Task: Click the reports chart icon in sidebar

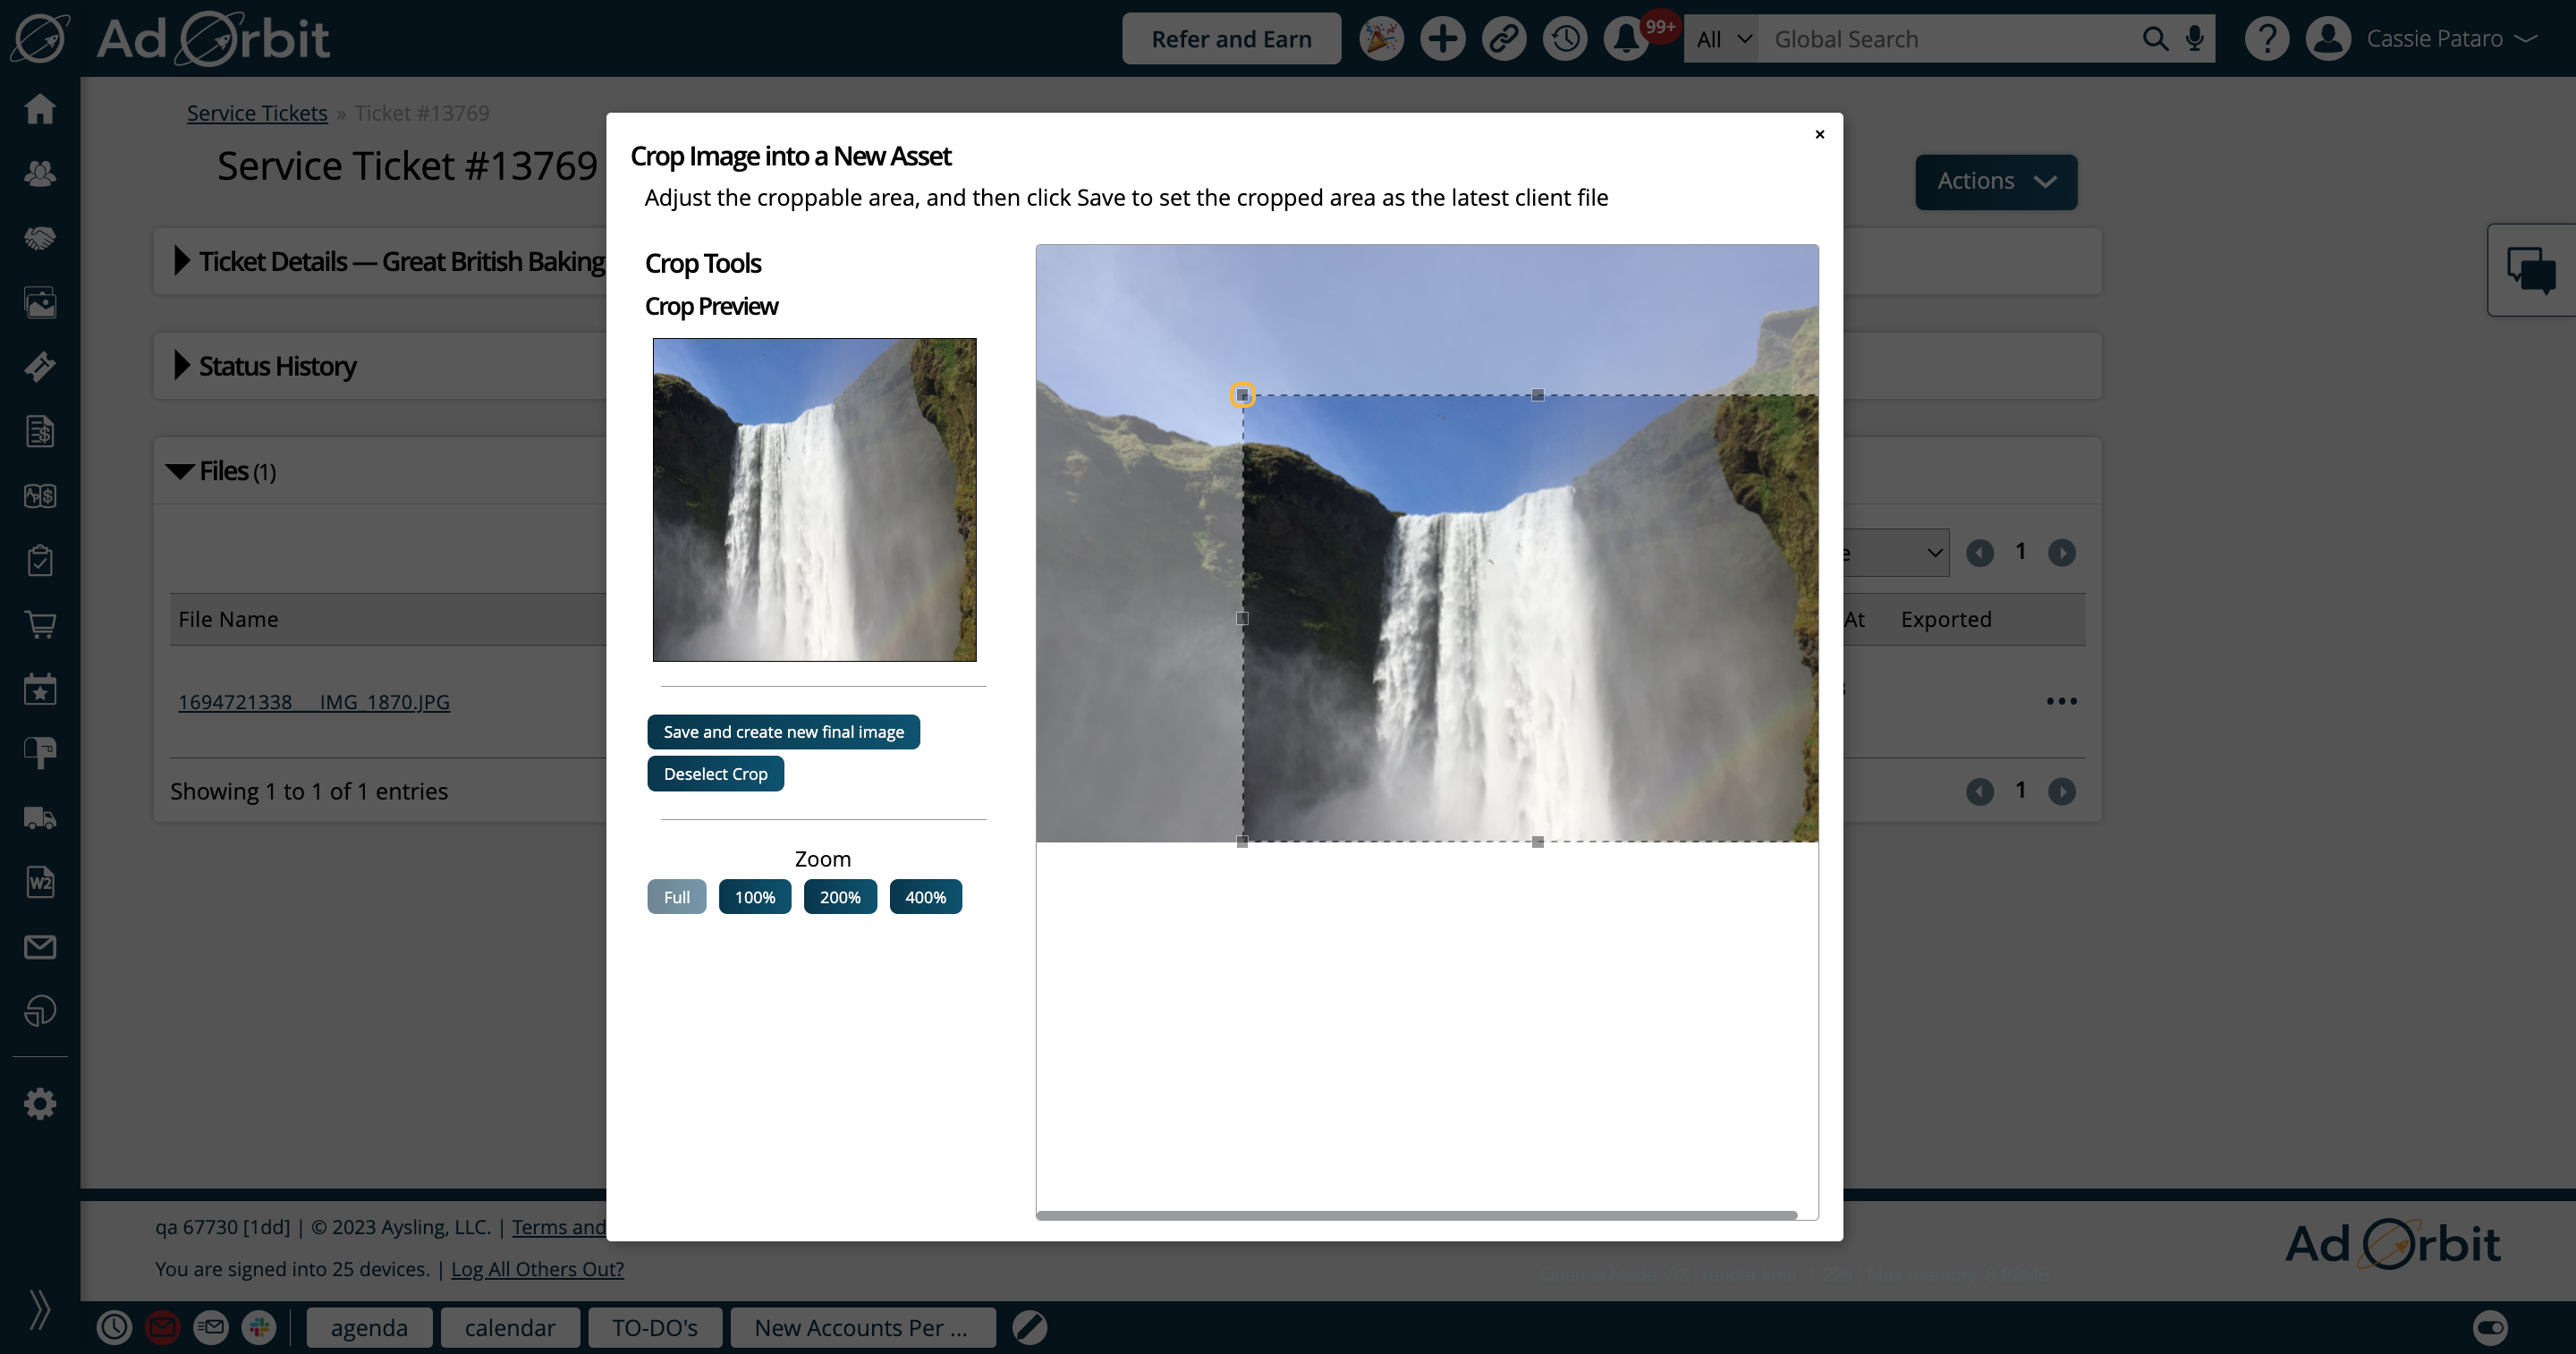Action: coord(40,1011)
